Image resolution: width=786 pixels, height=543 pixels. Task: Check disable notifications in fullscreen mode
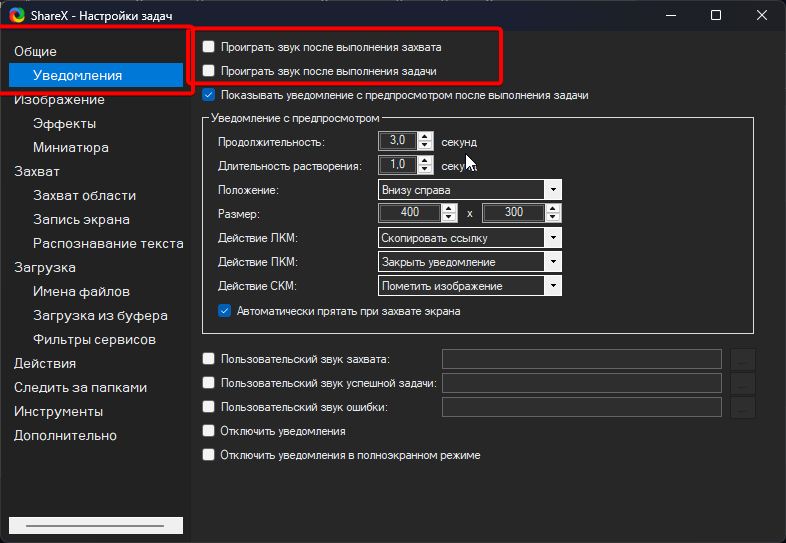(x=209, y=455)
